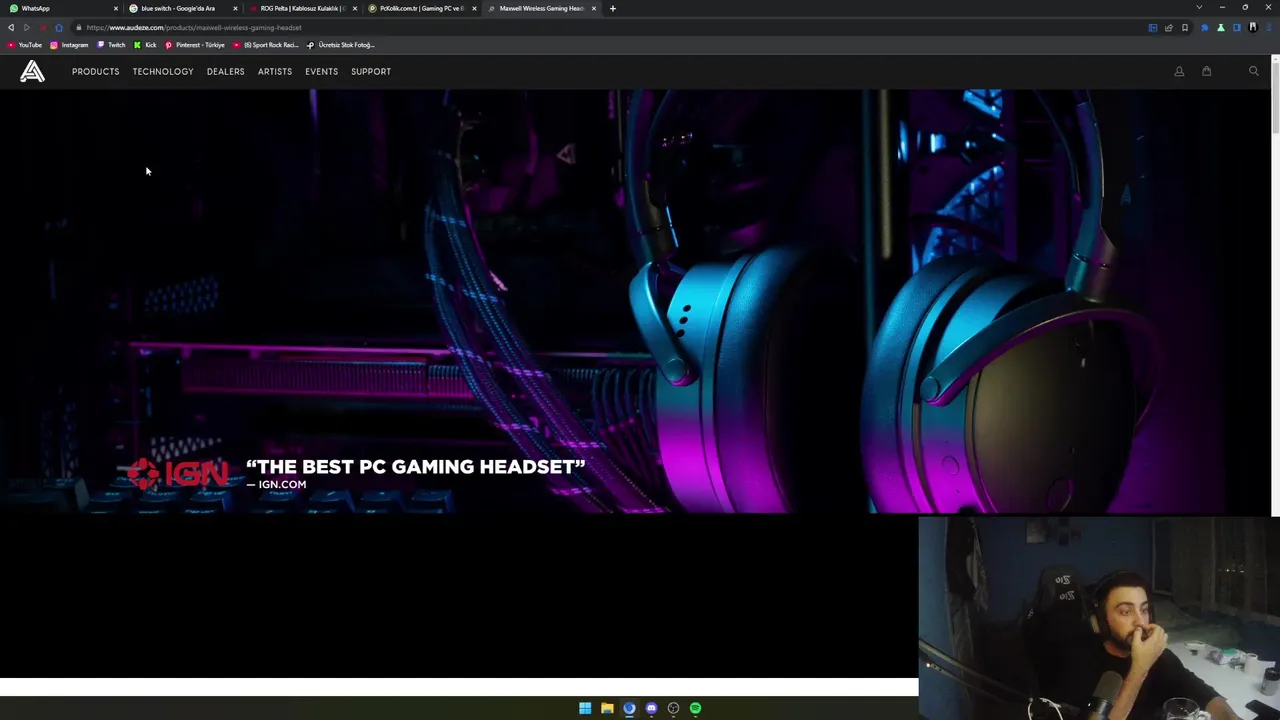The height and width of the screenshot is (720, 1280).
Task: Switch to the PcKolik.com.tr tab
Action: (420, 8)
